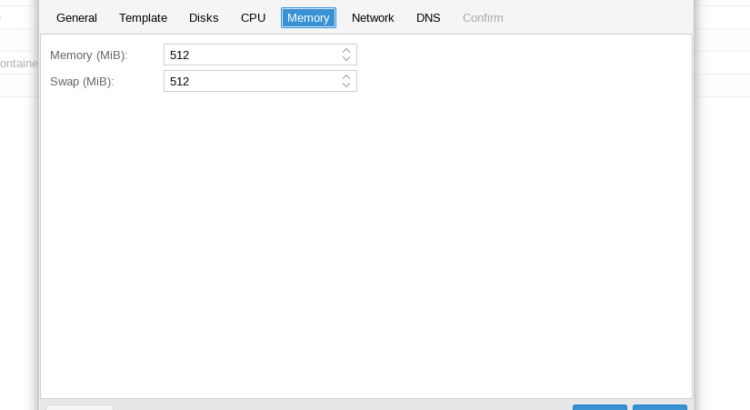Open the Template tab
Viewport: 750px width, 410px height.
click(x=143, y=18)
